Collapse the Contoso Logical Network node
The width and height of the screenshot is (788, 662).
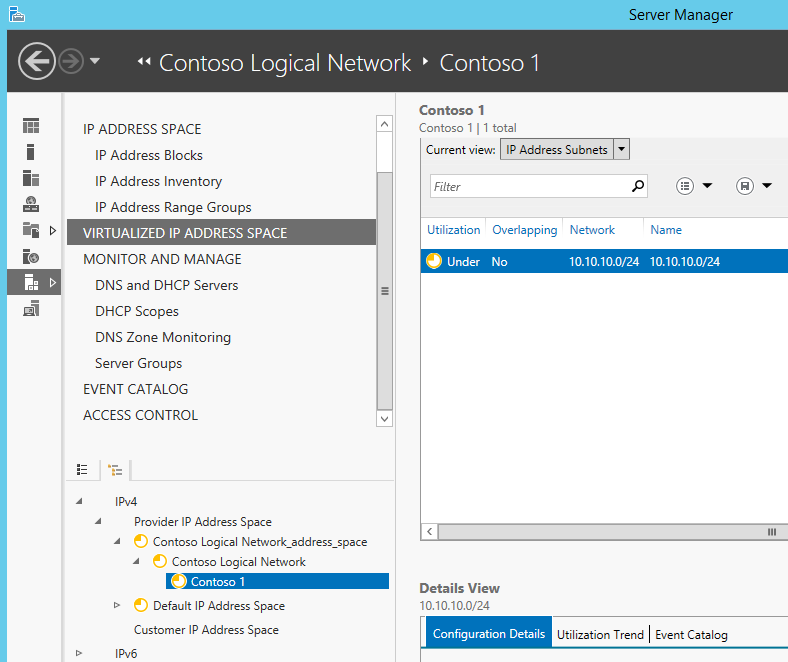tap(136, 561)
